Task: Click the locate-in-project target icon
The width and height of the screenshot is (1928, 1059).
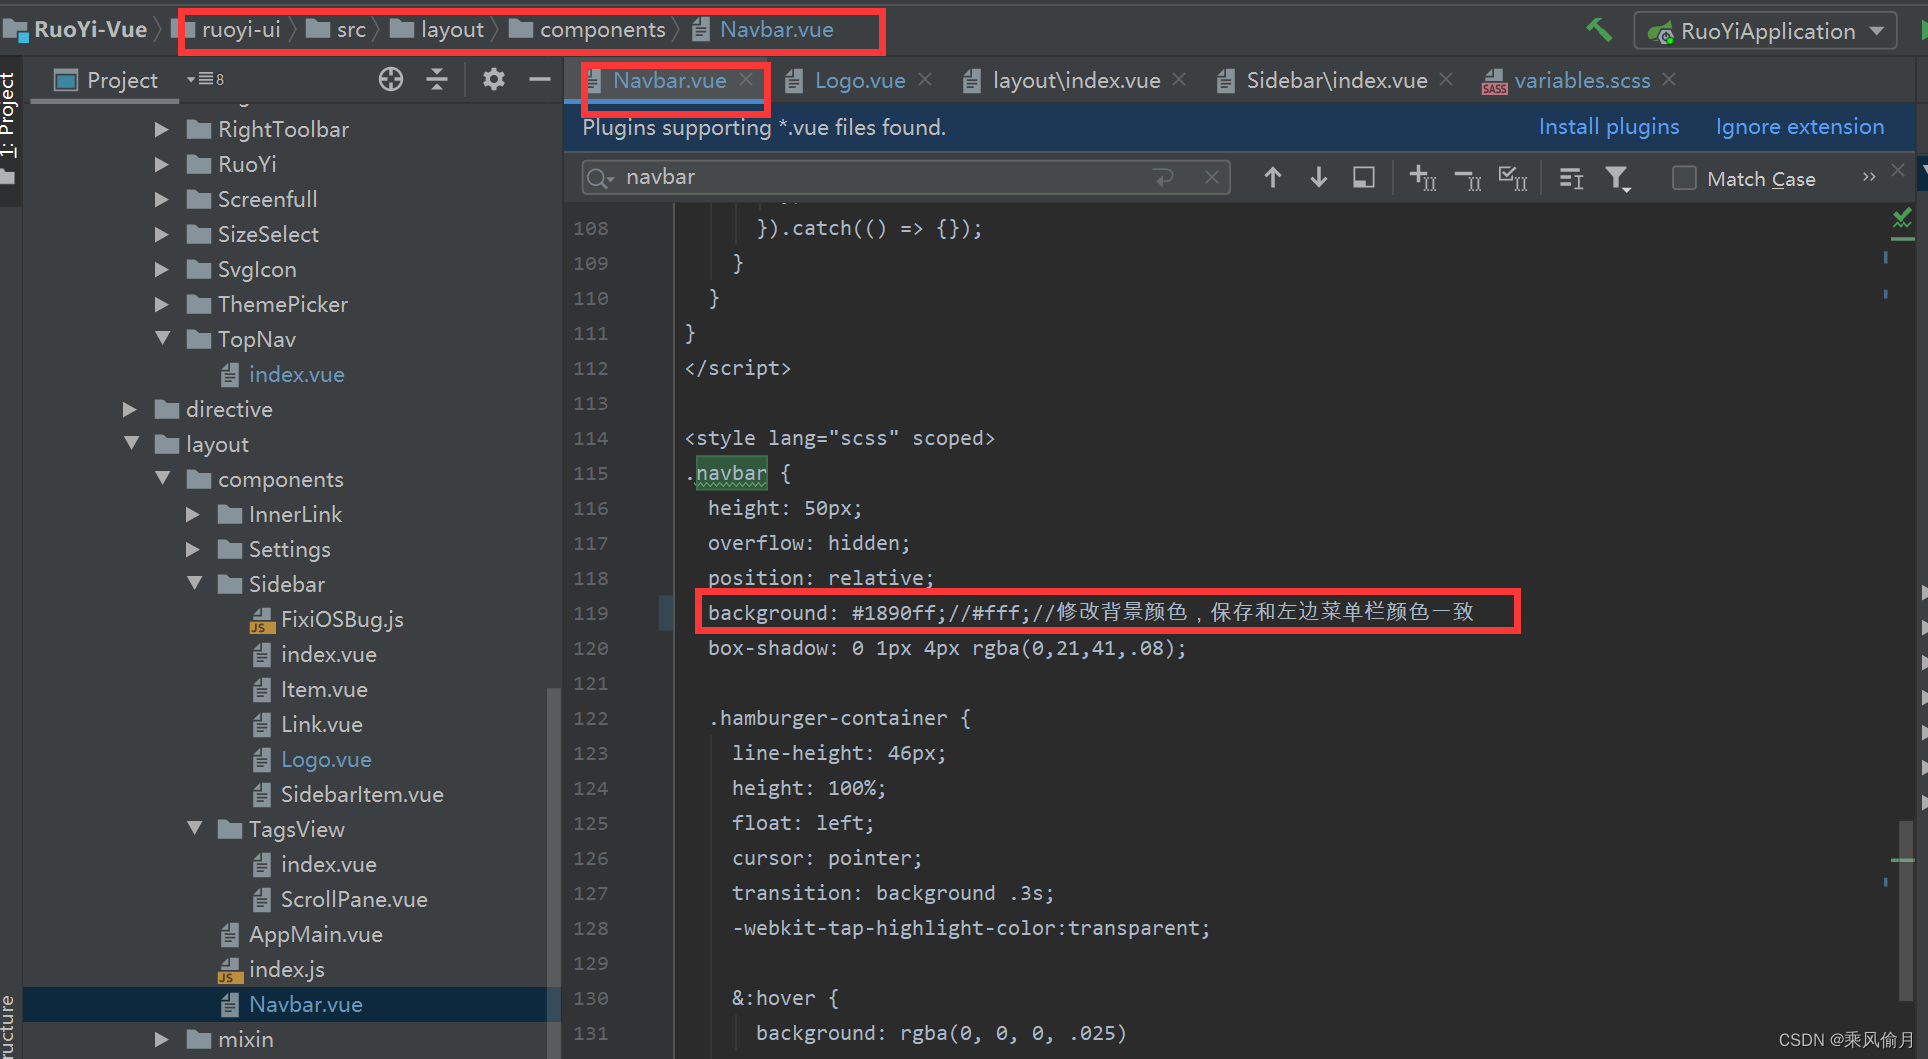Action: pyautogui.click(x=391, y=79)
